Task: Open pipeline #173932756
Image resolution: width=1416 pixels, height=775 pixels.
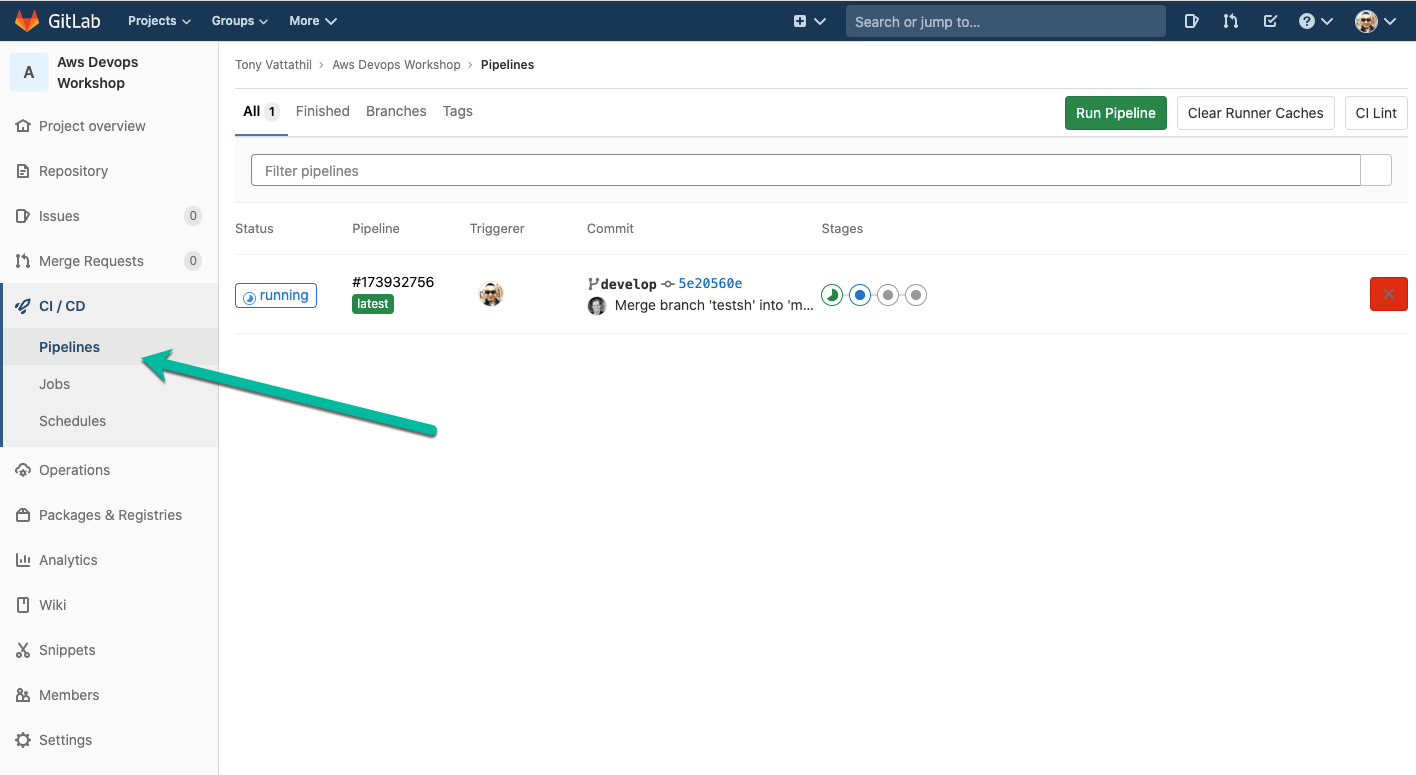Action: coord(393,282)
